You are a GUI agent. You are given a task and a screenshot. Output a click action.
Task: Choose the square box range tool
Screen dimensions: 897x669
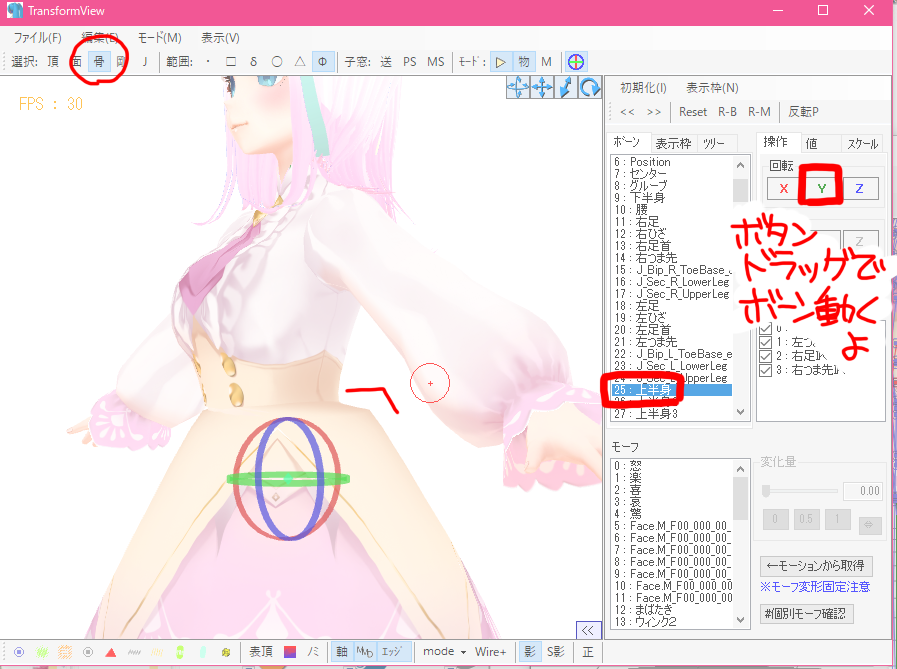(231, 62)
